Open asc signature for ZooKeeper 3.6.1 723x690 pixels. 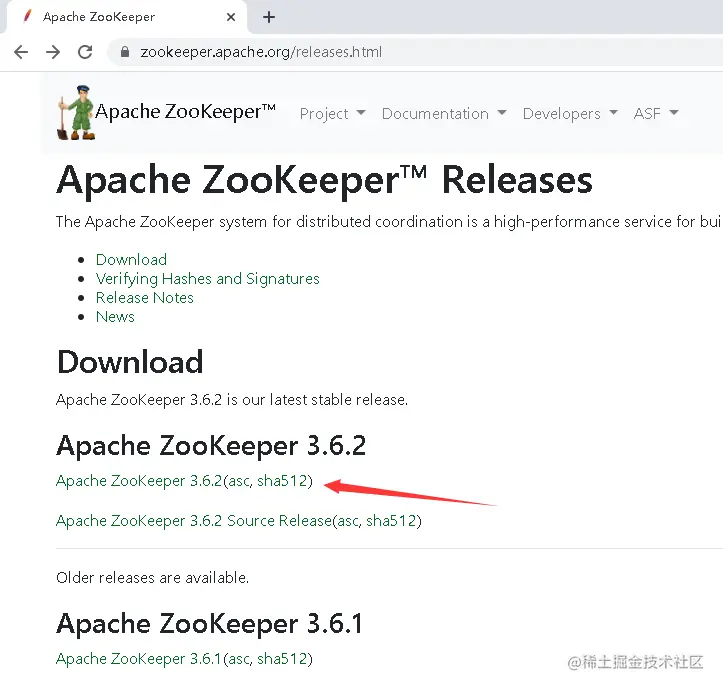[x=239, y=659]
